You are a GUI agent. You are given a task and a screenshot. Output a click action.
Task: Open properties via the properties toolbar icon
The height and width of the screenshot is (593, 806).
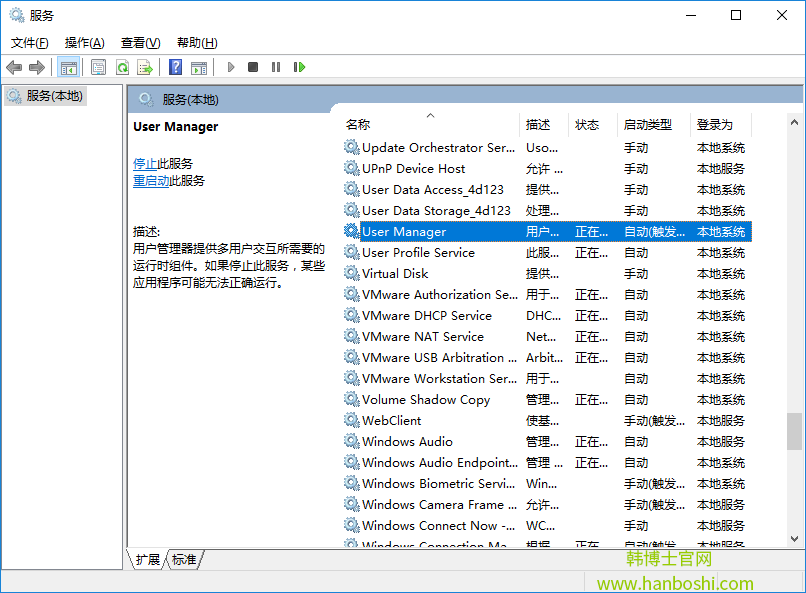click(x=96, y=67)
